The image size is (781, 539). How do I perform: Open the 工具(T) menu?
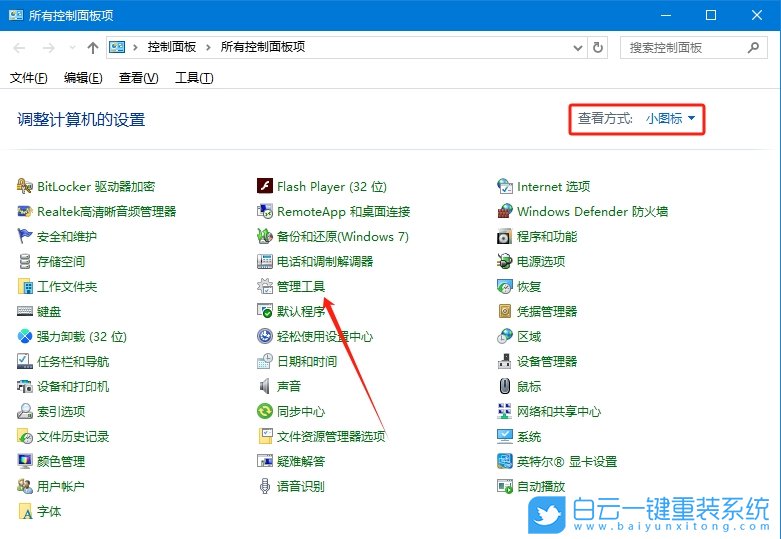194,78
